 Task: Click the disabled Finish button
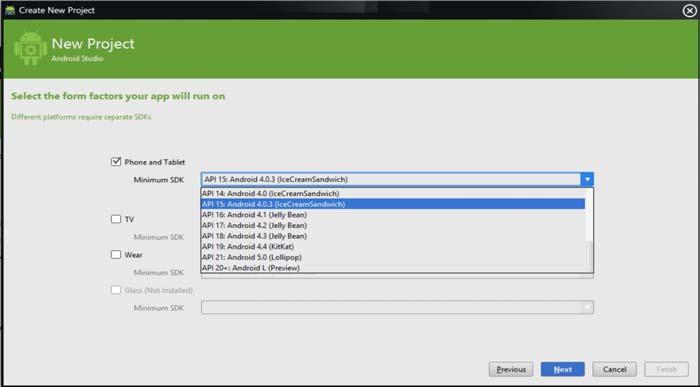coord(666,369)
